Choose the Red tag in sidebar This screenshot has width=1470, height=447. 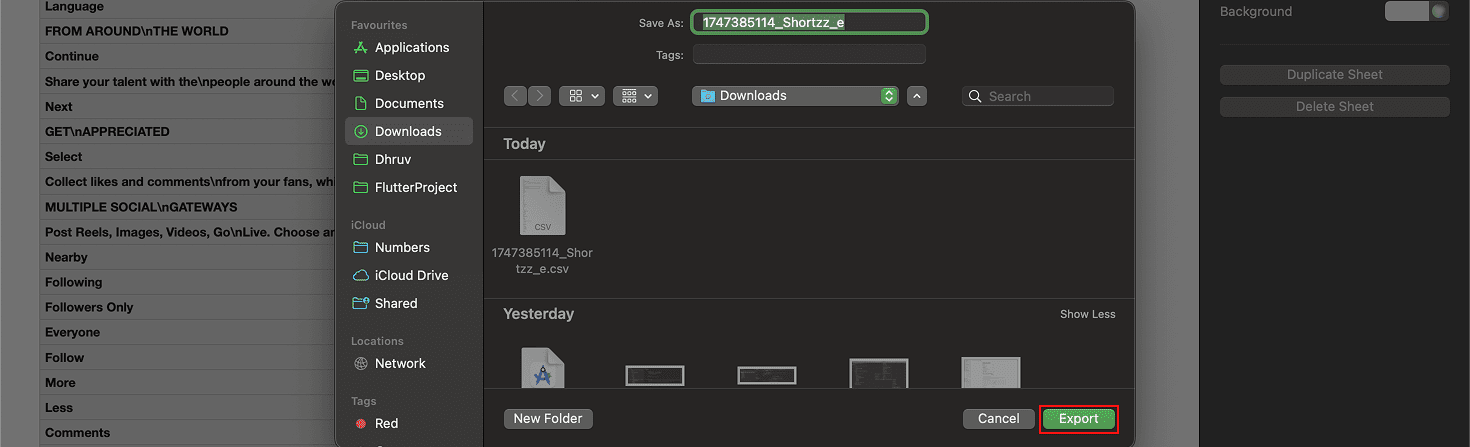[x=386, y=423]
